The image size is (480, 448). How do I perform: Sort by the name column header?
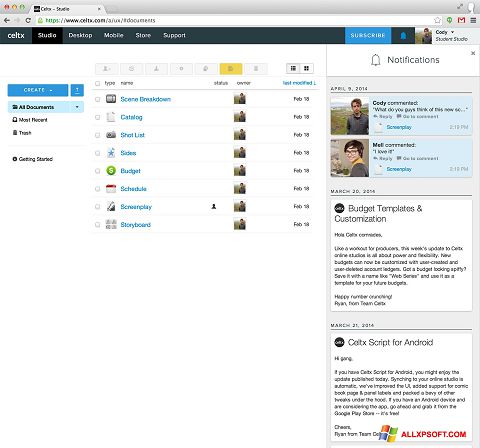click(127, 83)
